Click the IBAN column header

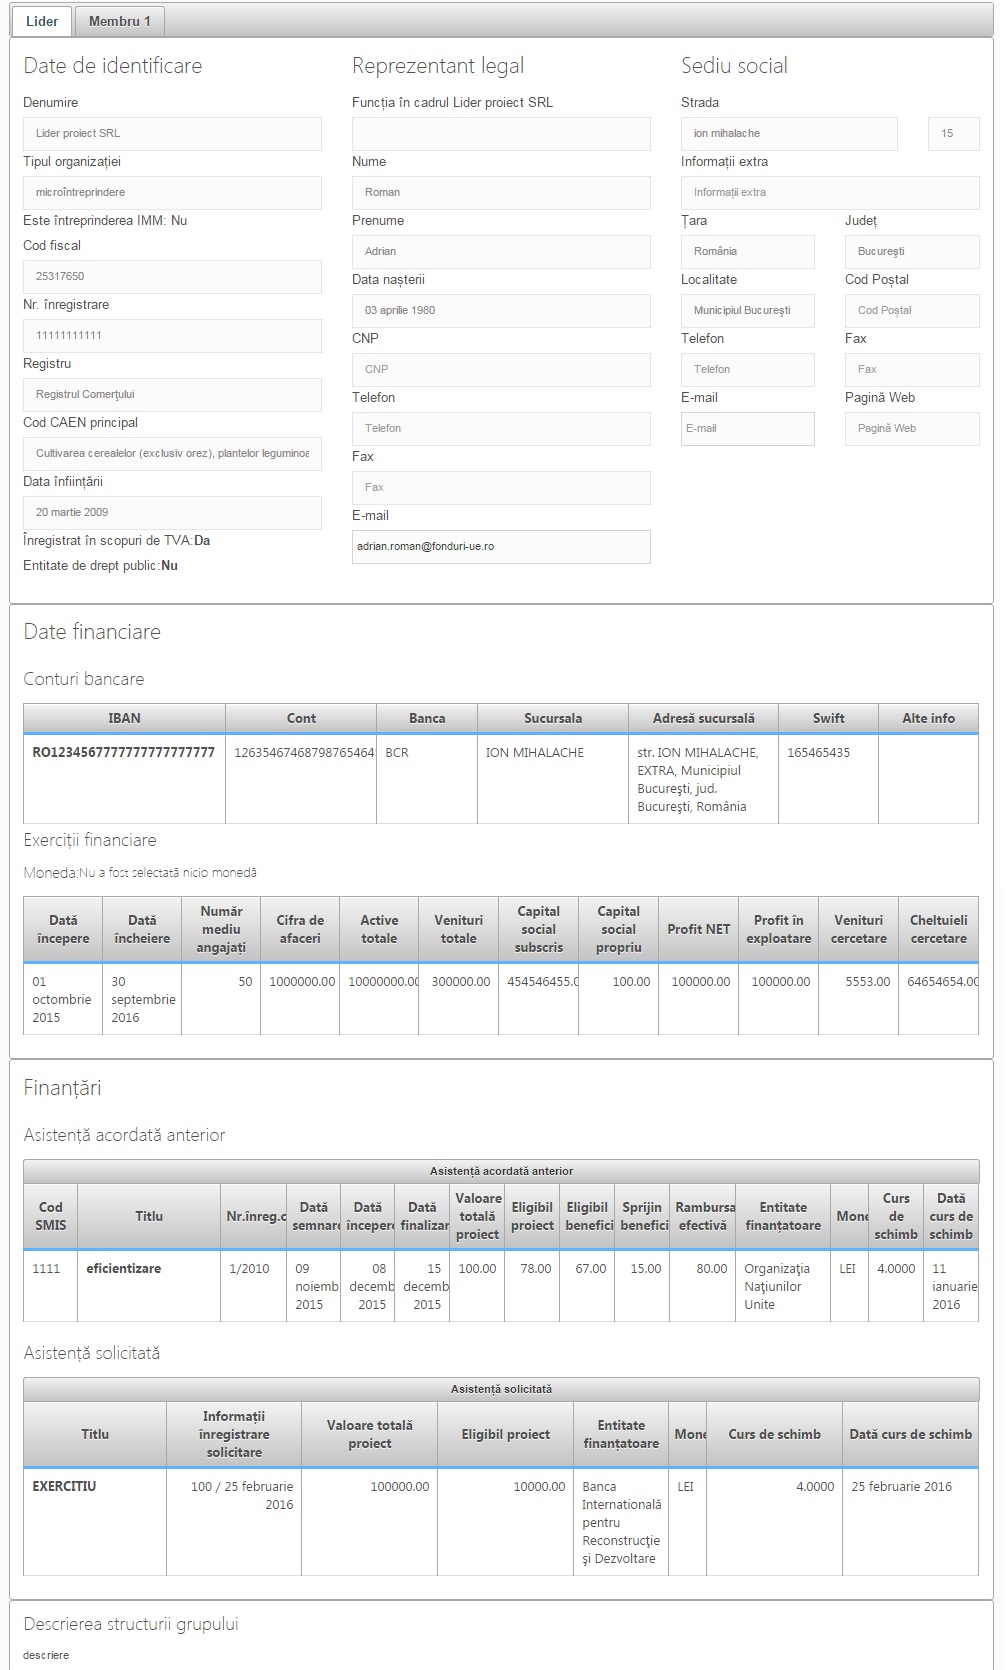tap(124, 718)
